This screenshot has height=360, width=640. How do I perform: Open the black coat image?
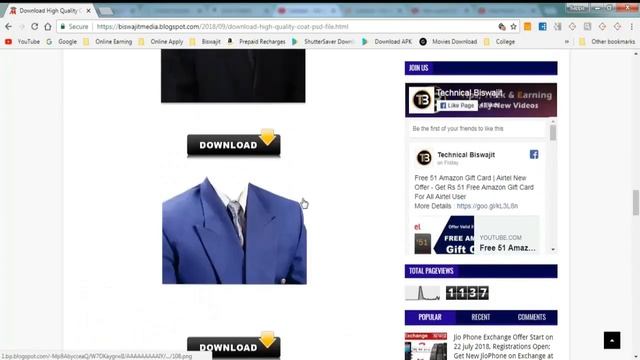233,76
